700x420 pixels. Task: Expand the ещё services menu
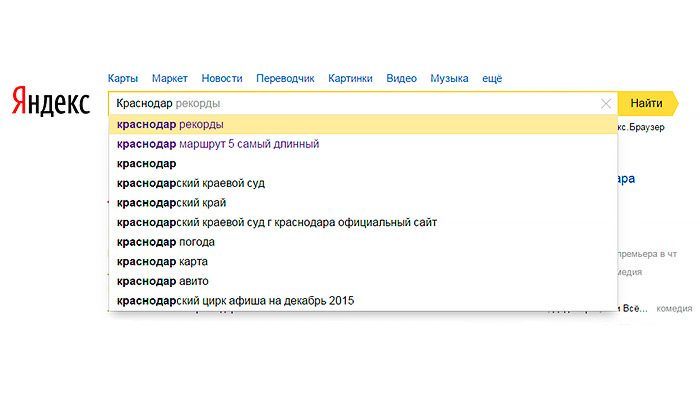[x=492, y=79]
